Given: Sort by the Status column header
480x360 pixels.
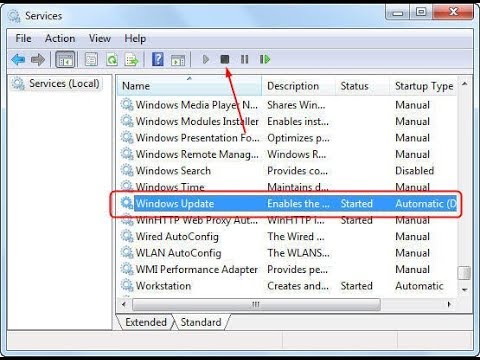Looking at the screenshot, I should (362, 86).
